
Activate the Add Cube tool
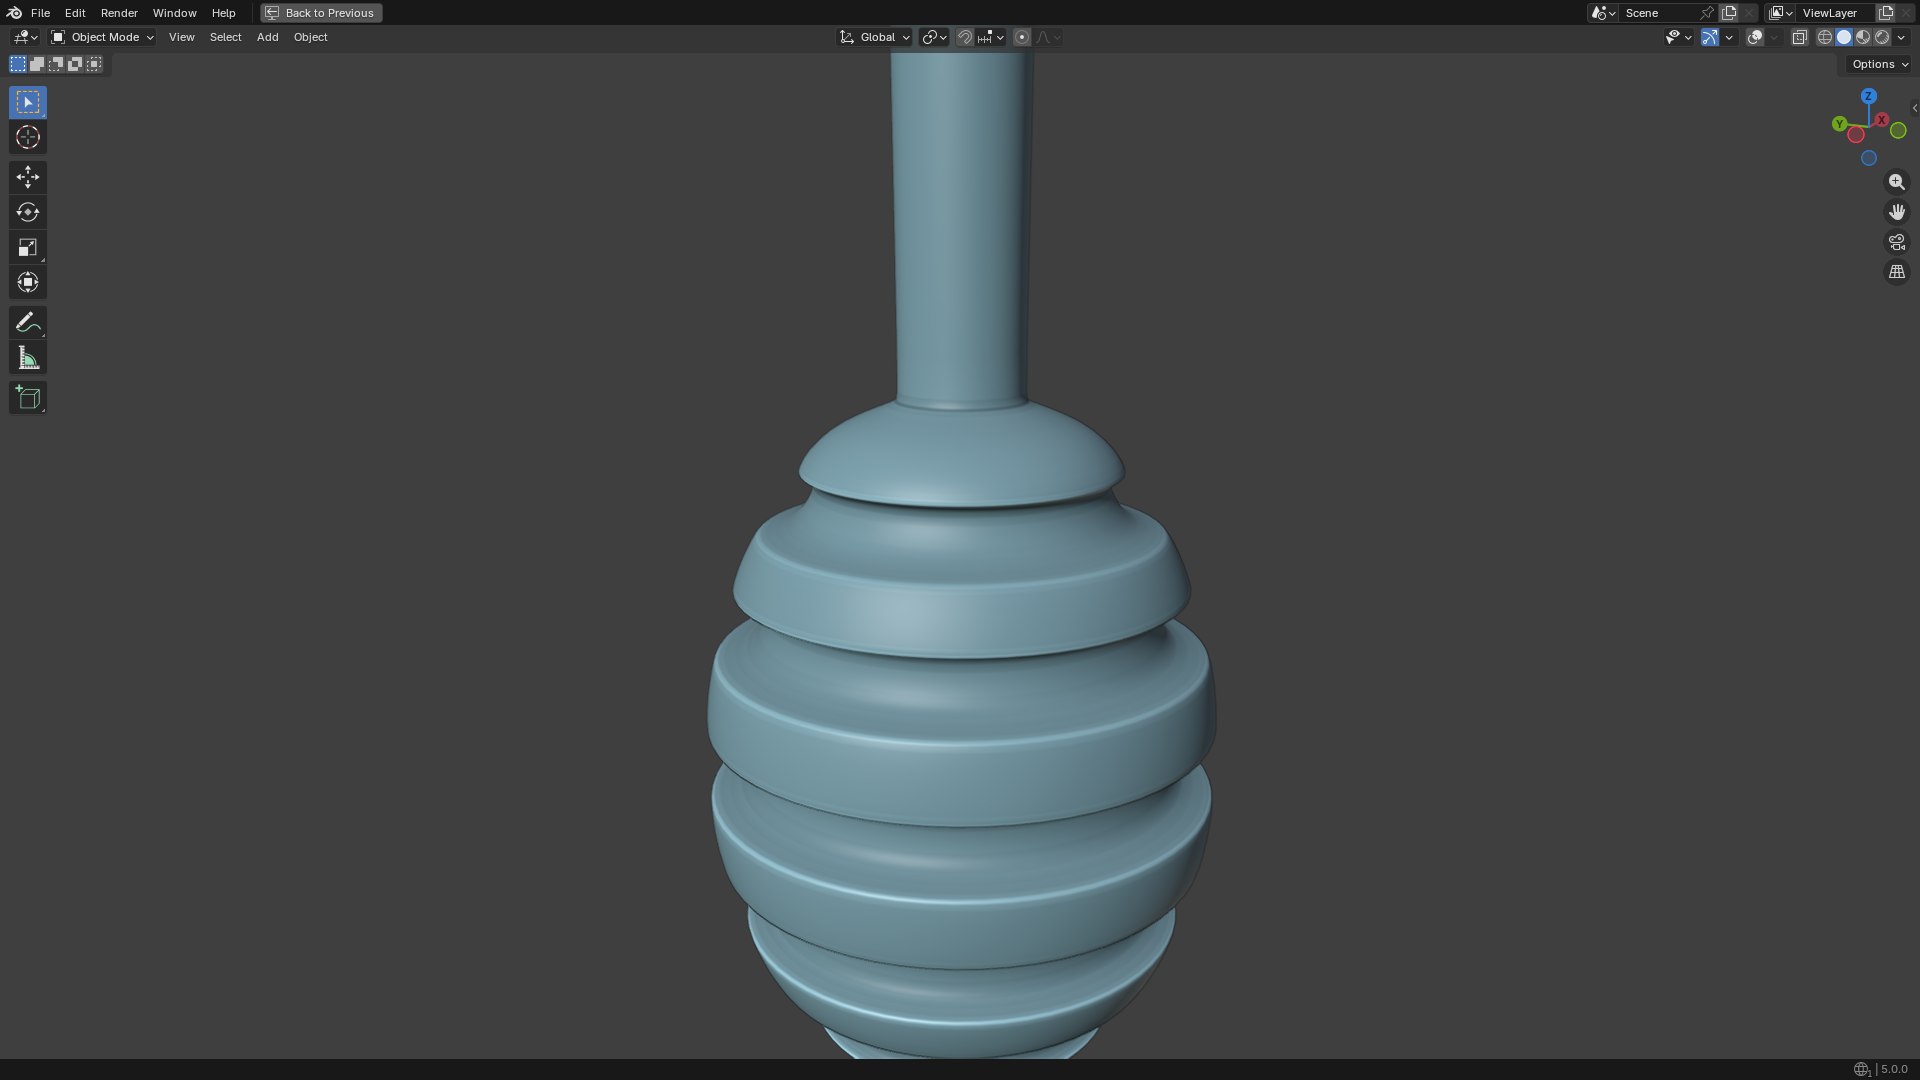(28, 398)
